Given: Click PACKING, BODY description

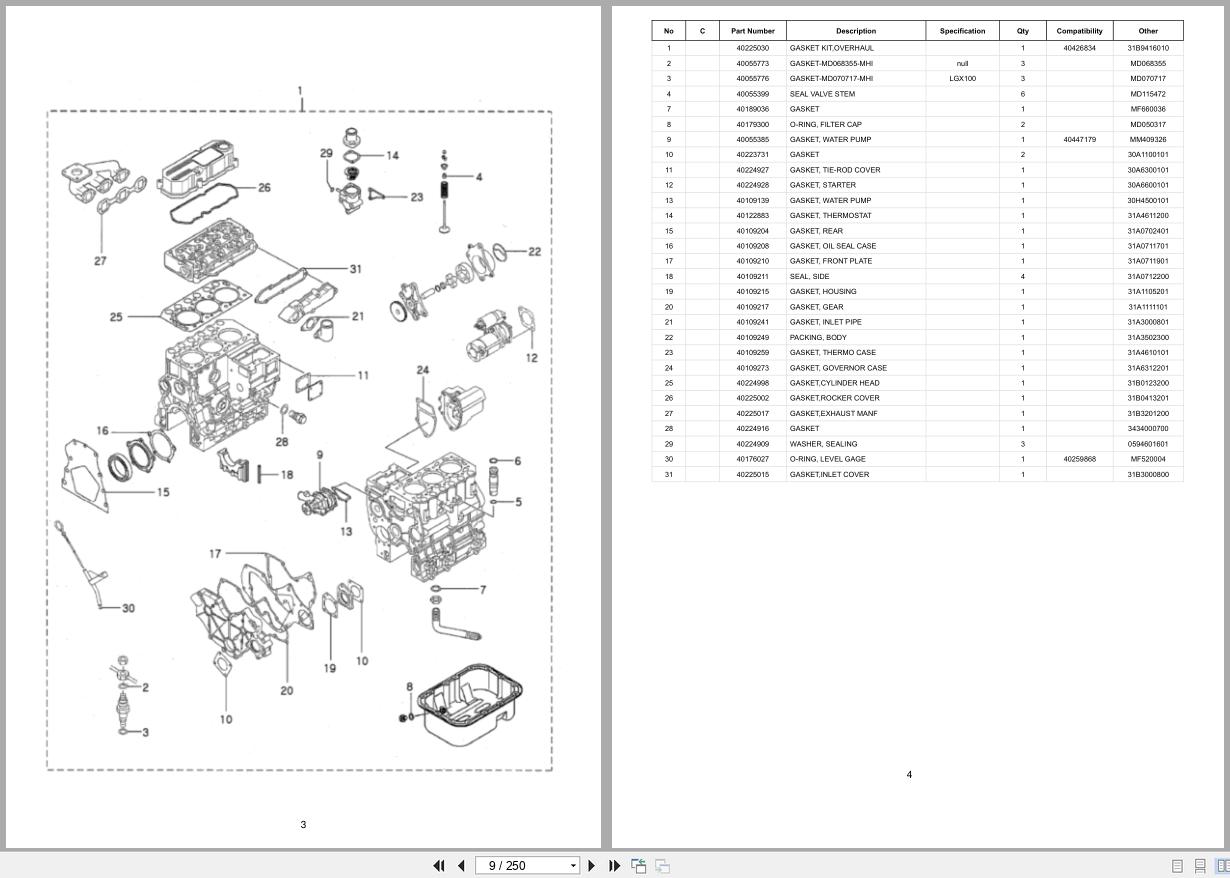Looking at the screenshot, I should pos(818,337).
